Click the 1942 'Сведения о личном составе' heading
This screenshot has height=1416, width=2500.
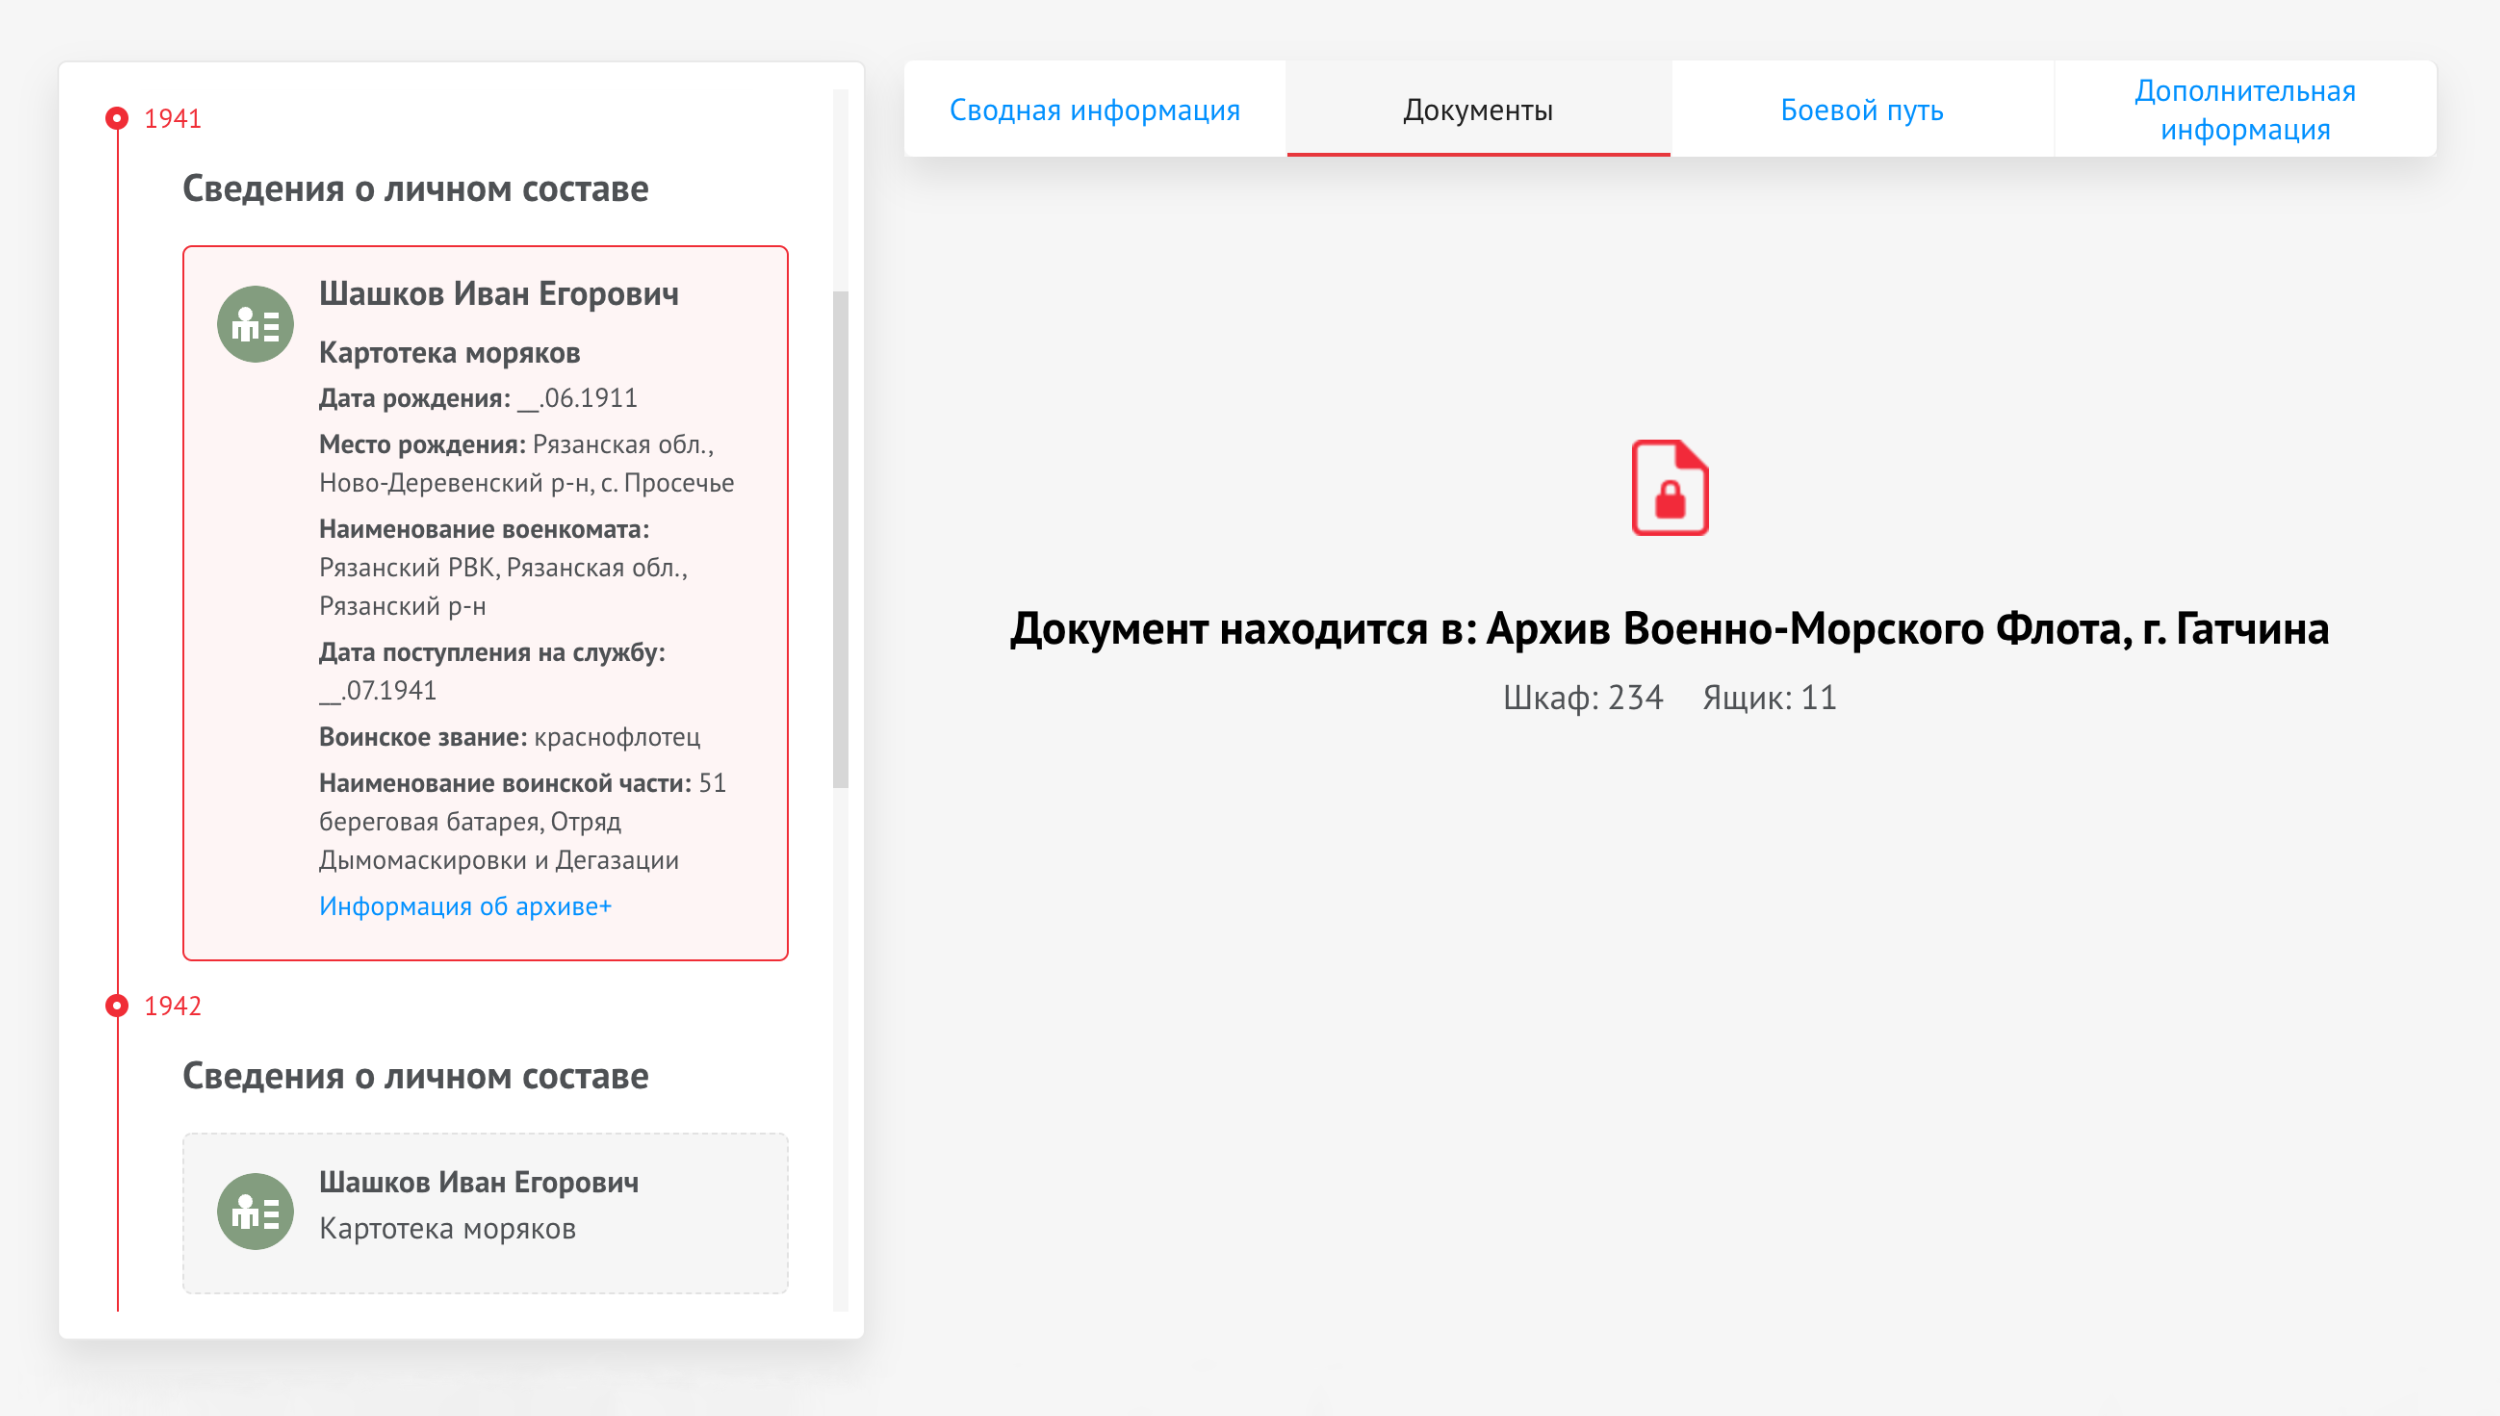click(415, 1076)
